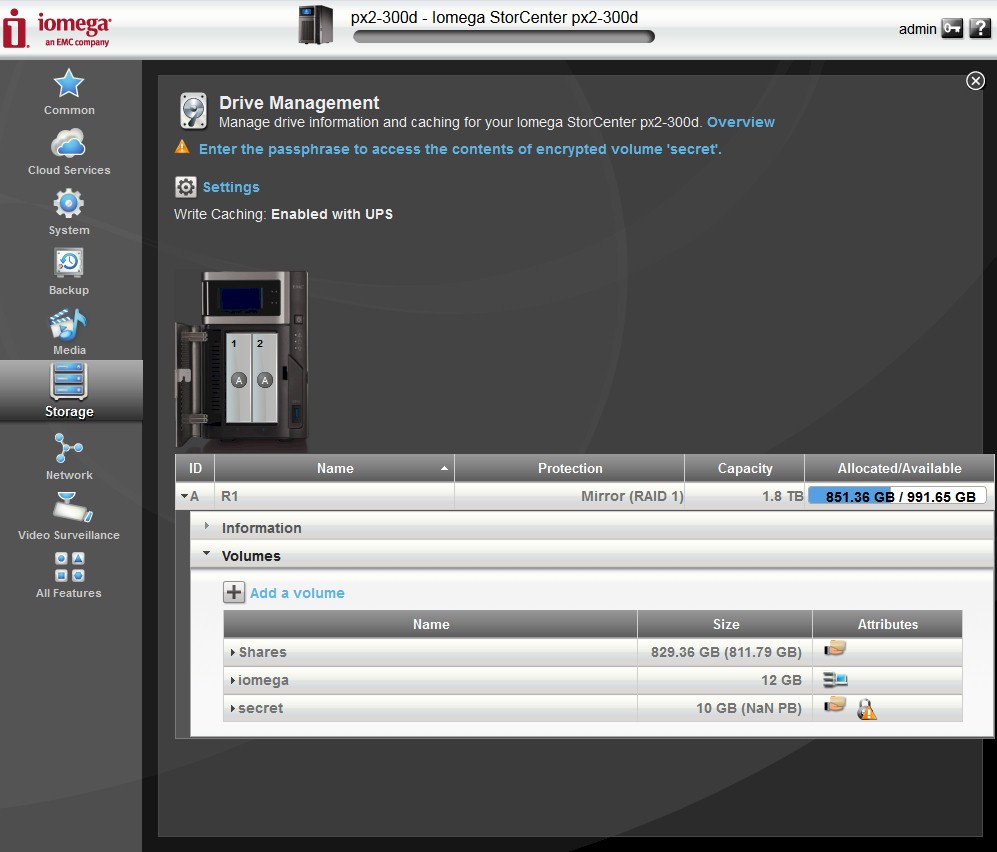Click the Iomega logo
Image resolution: width=997 pixels, height=852 pixels.
[57, 29]
